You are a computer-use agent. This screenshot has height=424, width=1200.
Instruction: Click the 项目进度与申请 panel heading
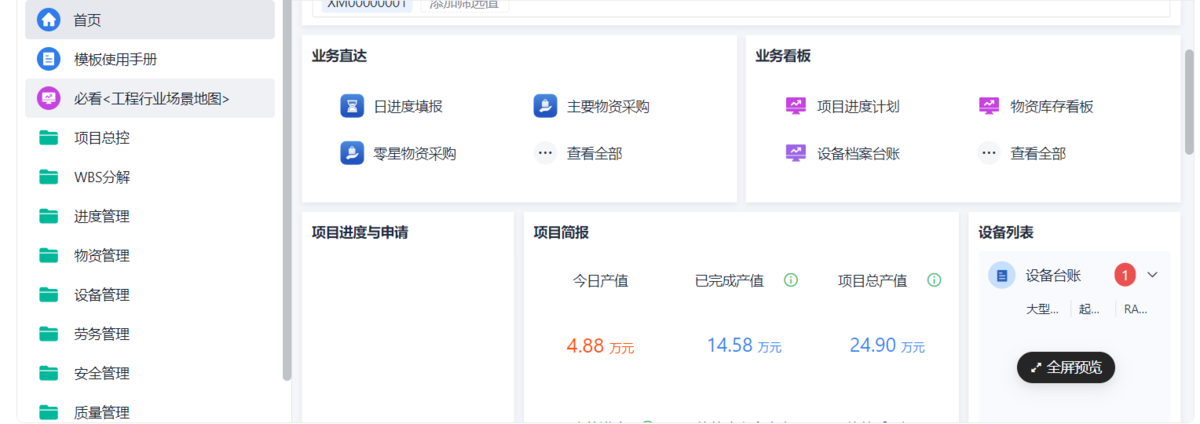pos(360,233)
